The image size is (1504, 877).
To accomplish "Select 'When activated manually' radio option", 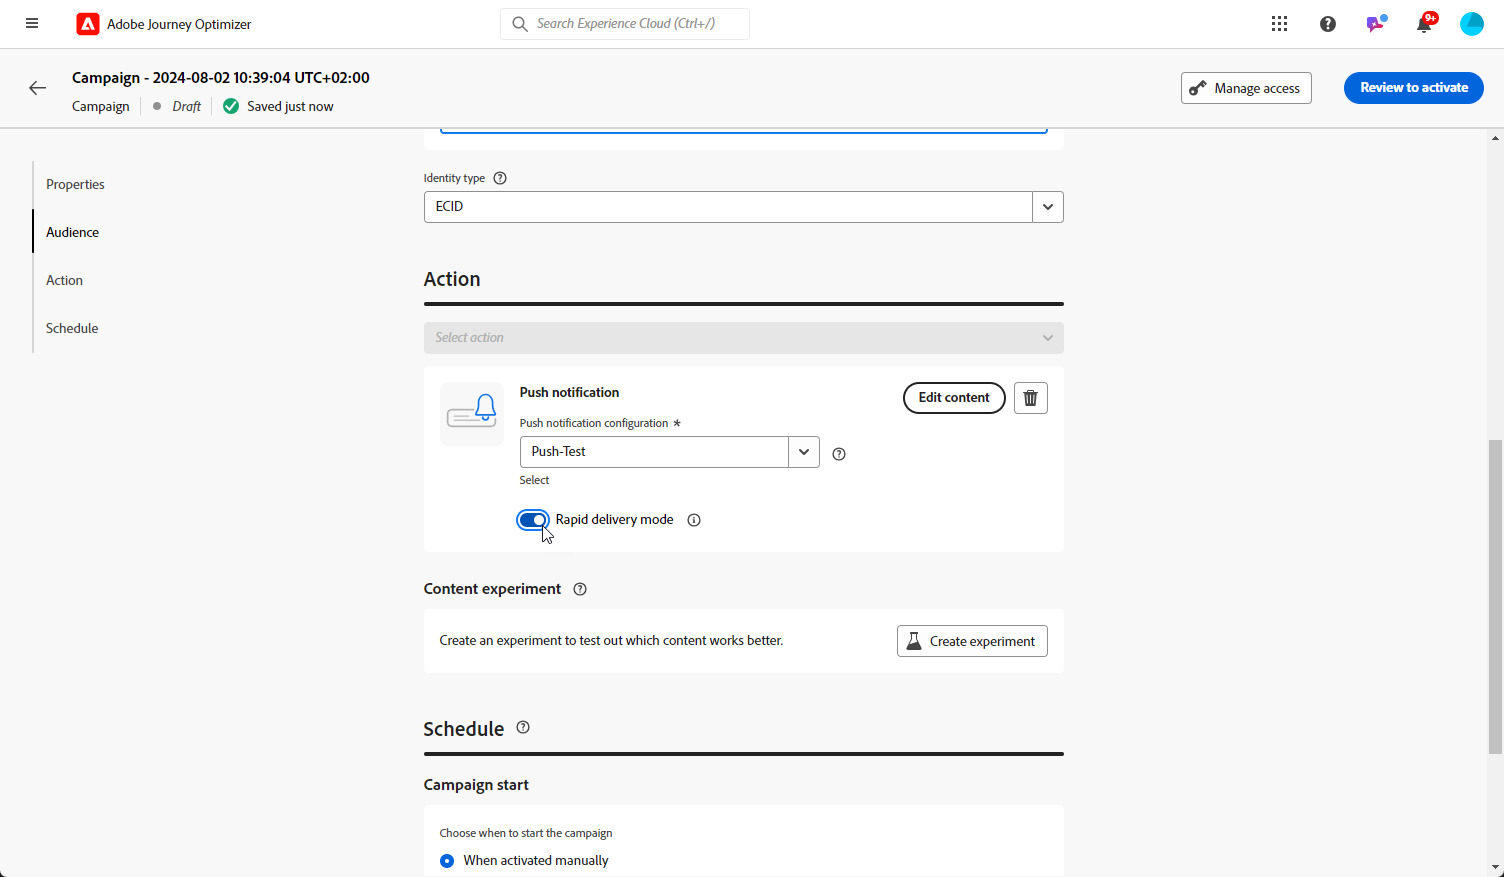I will pyautogui.click(x=447, y=861).
